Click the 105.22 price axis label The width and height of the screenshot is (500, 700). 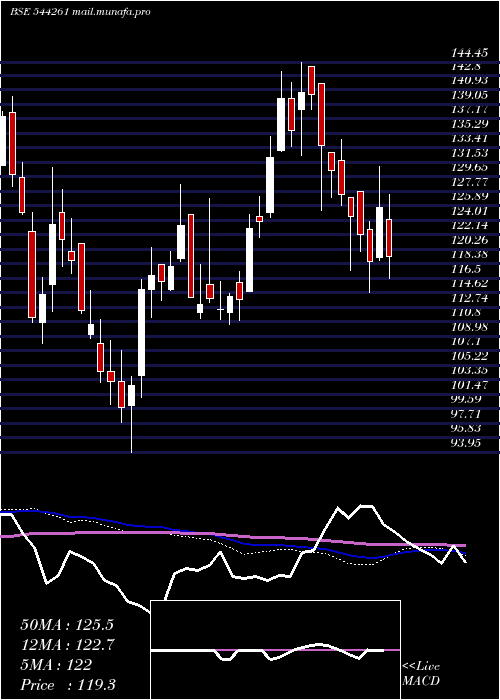point(469,356)
